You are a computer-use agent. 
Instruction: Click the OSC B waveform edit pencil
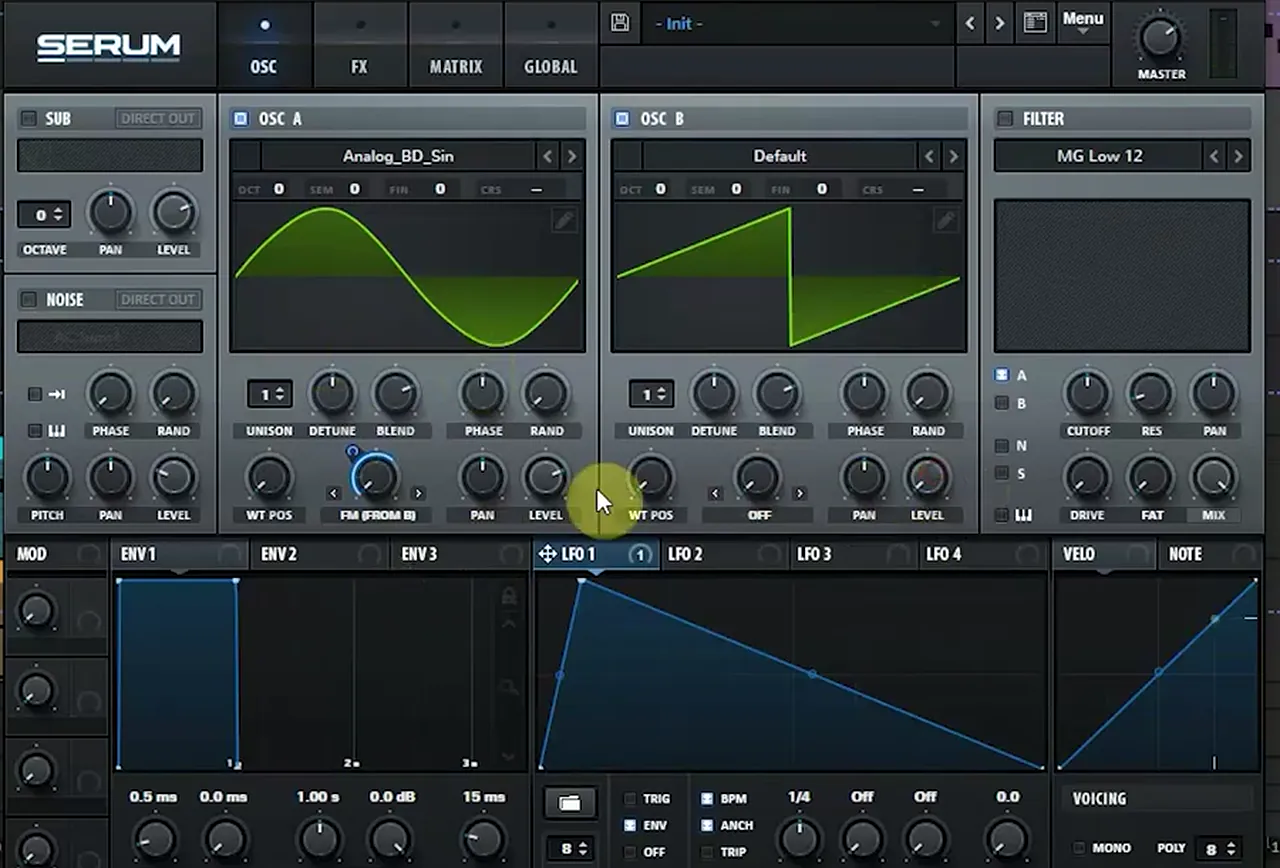(x=946, y=221)
